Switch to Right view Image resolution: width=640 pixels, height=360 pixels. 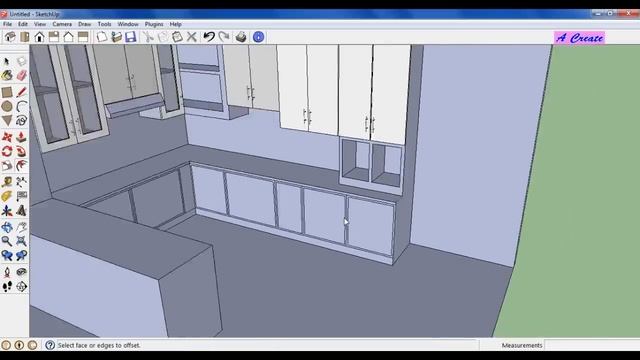[54, 37]
